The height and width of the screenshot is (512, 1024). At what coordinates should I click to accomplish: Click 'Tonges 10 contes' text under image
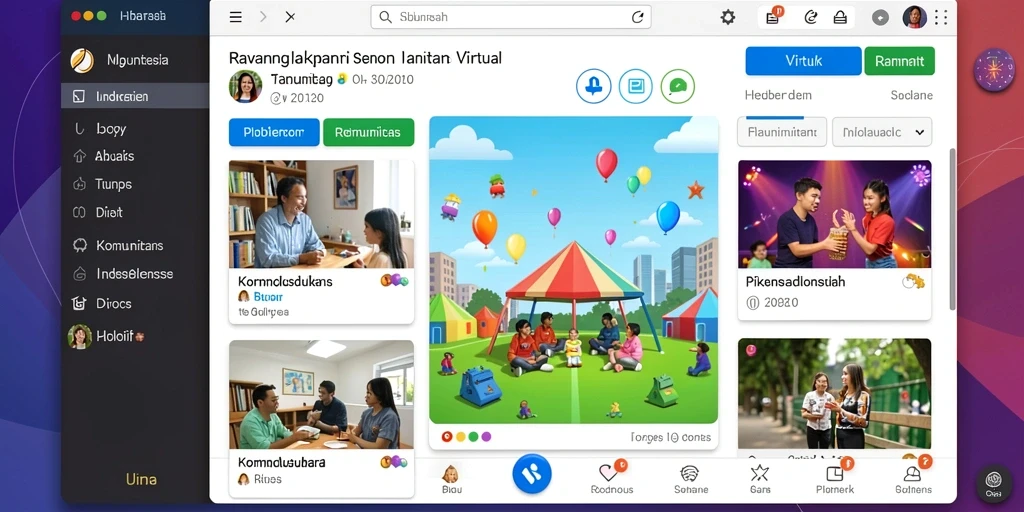click(670, 437)
